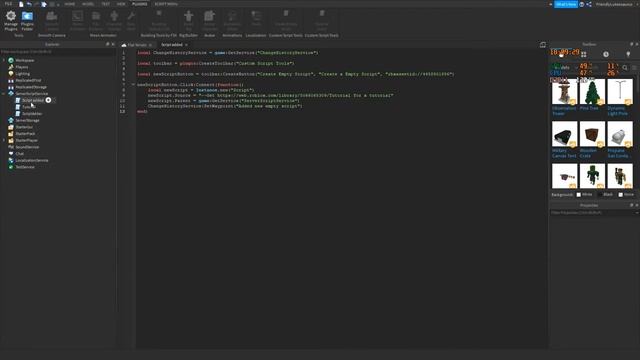Select the Military Canvas Tent thumbnail

564,134
